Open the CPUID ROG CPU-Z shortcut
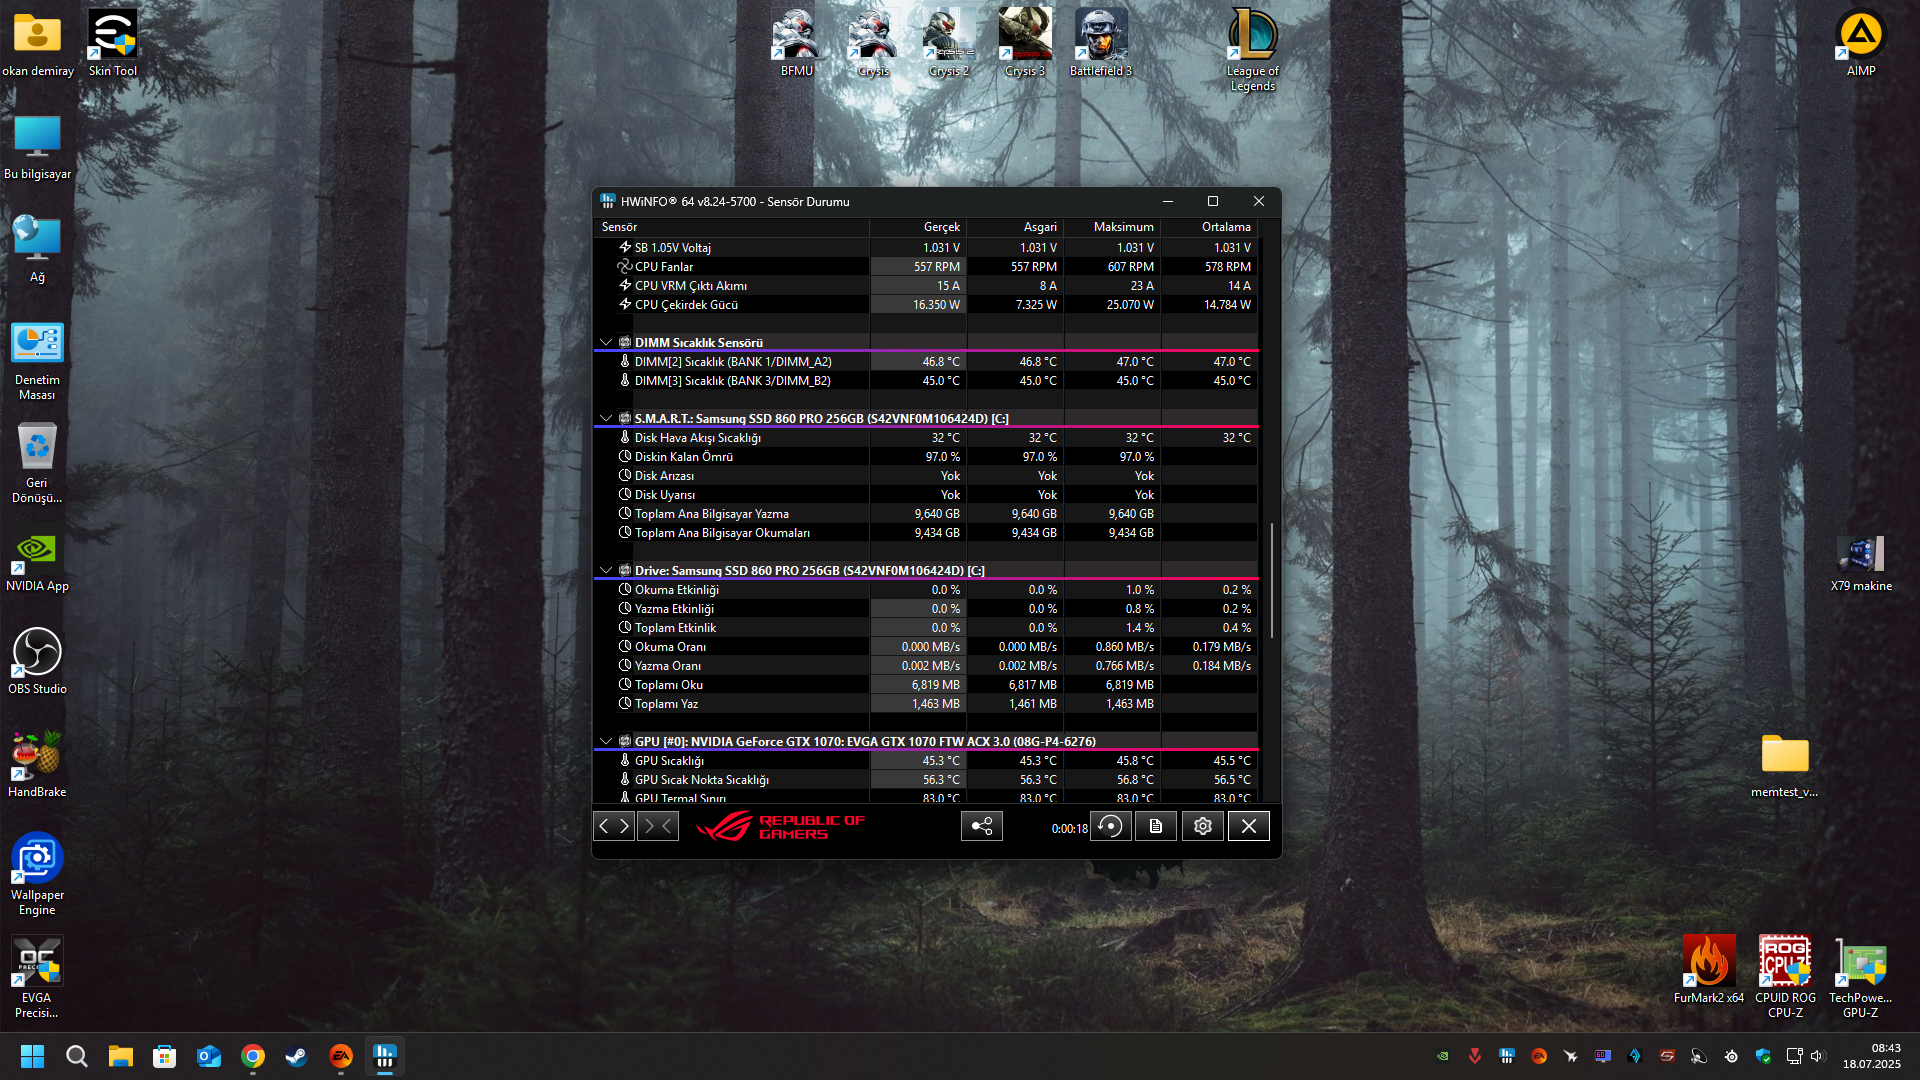1920x1080 pixels. click(1785, 977)
